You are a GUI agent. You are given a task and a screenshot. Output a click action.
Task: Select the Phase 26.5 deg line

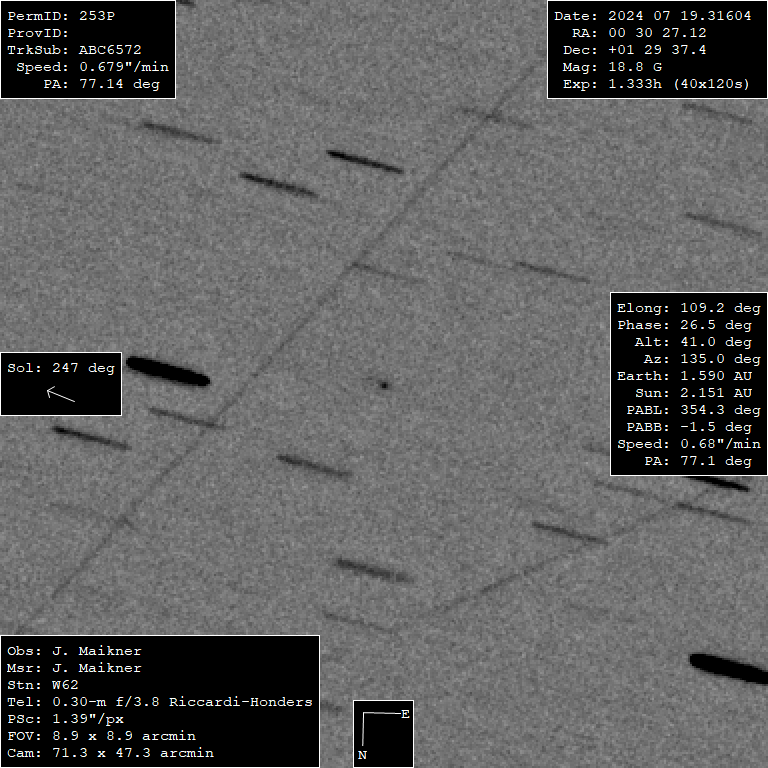(x=684, y=325)
